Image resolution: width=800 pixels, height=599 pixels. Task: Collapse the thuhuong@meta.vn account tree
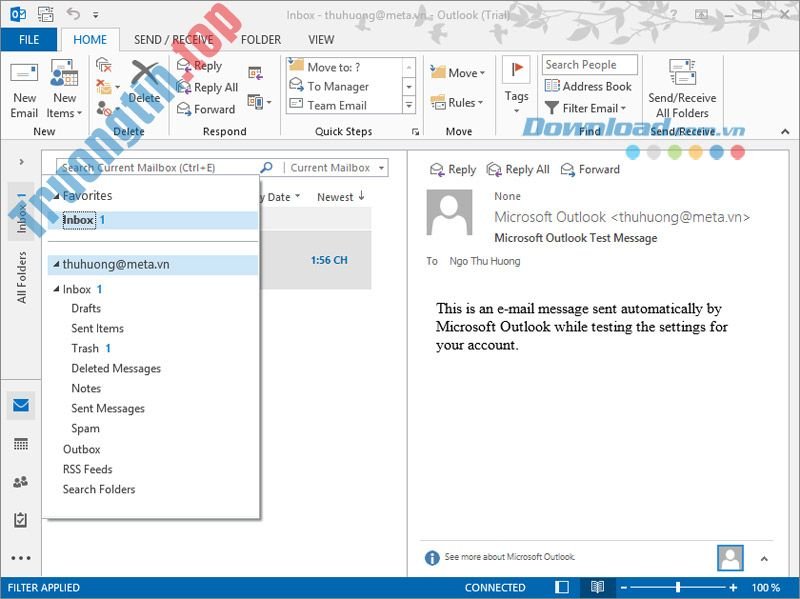coord(58,263)
